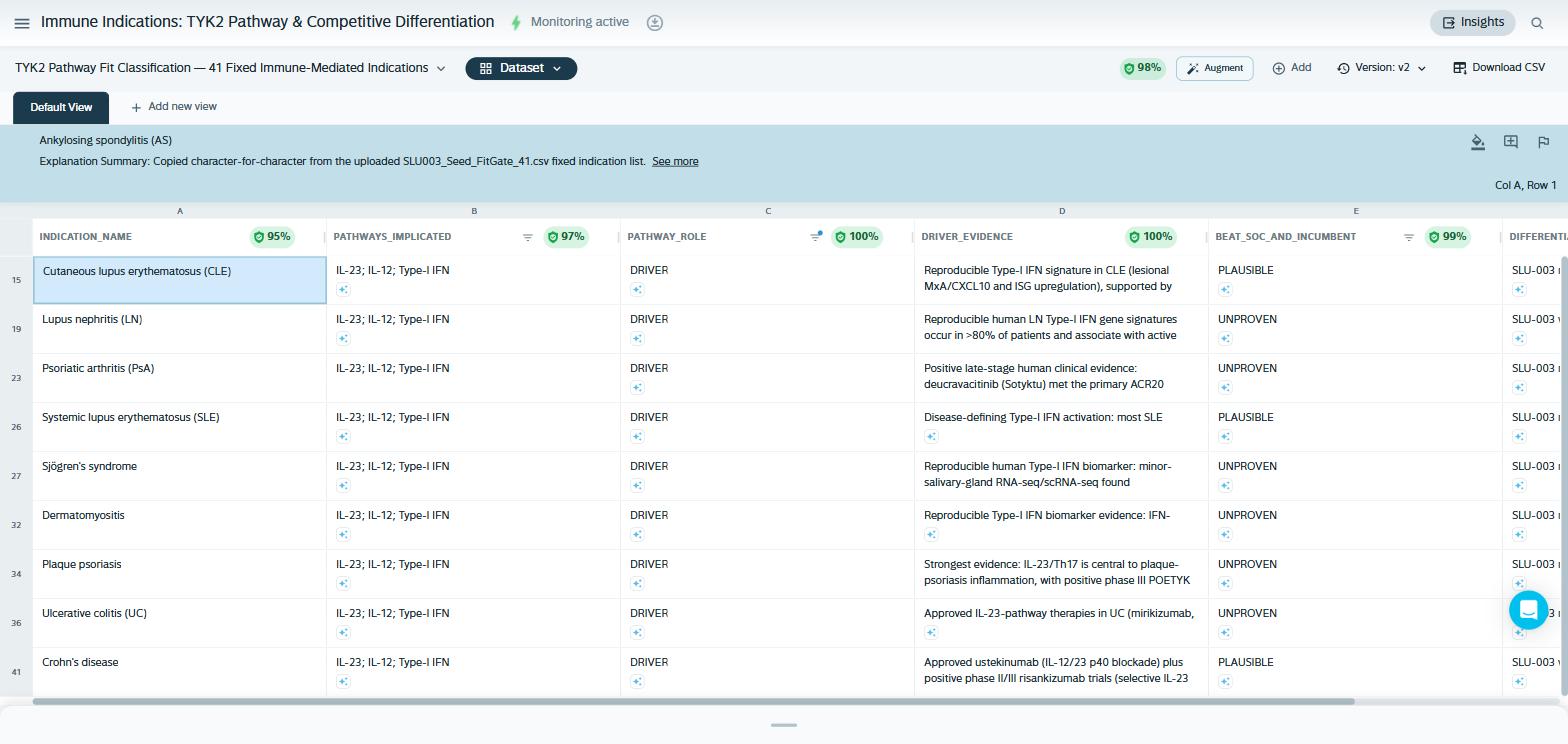Screen dimensions: 1568x744
Task: Open the Version: v2 dropdown
Action: point(1382,68)
